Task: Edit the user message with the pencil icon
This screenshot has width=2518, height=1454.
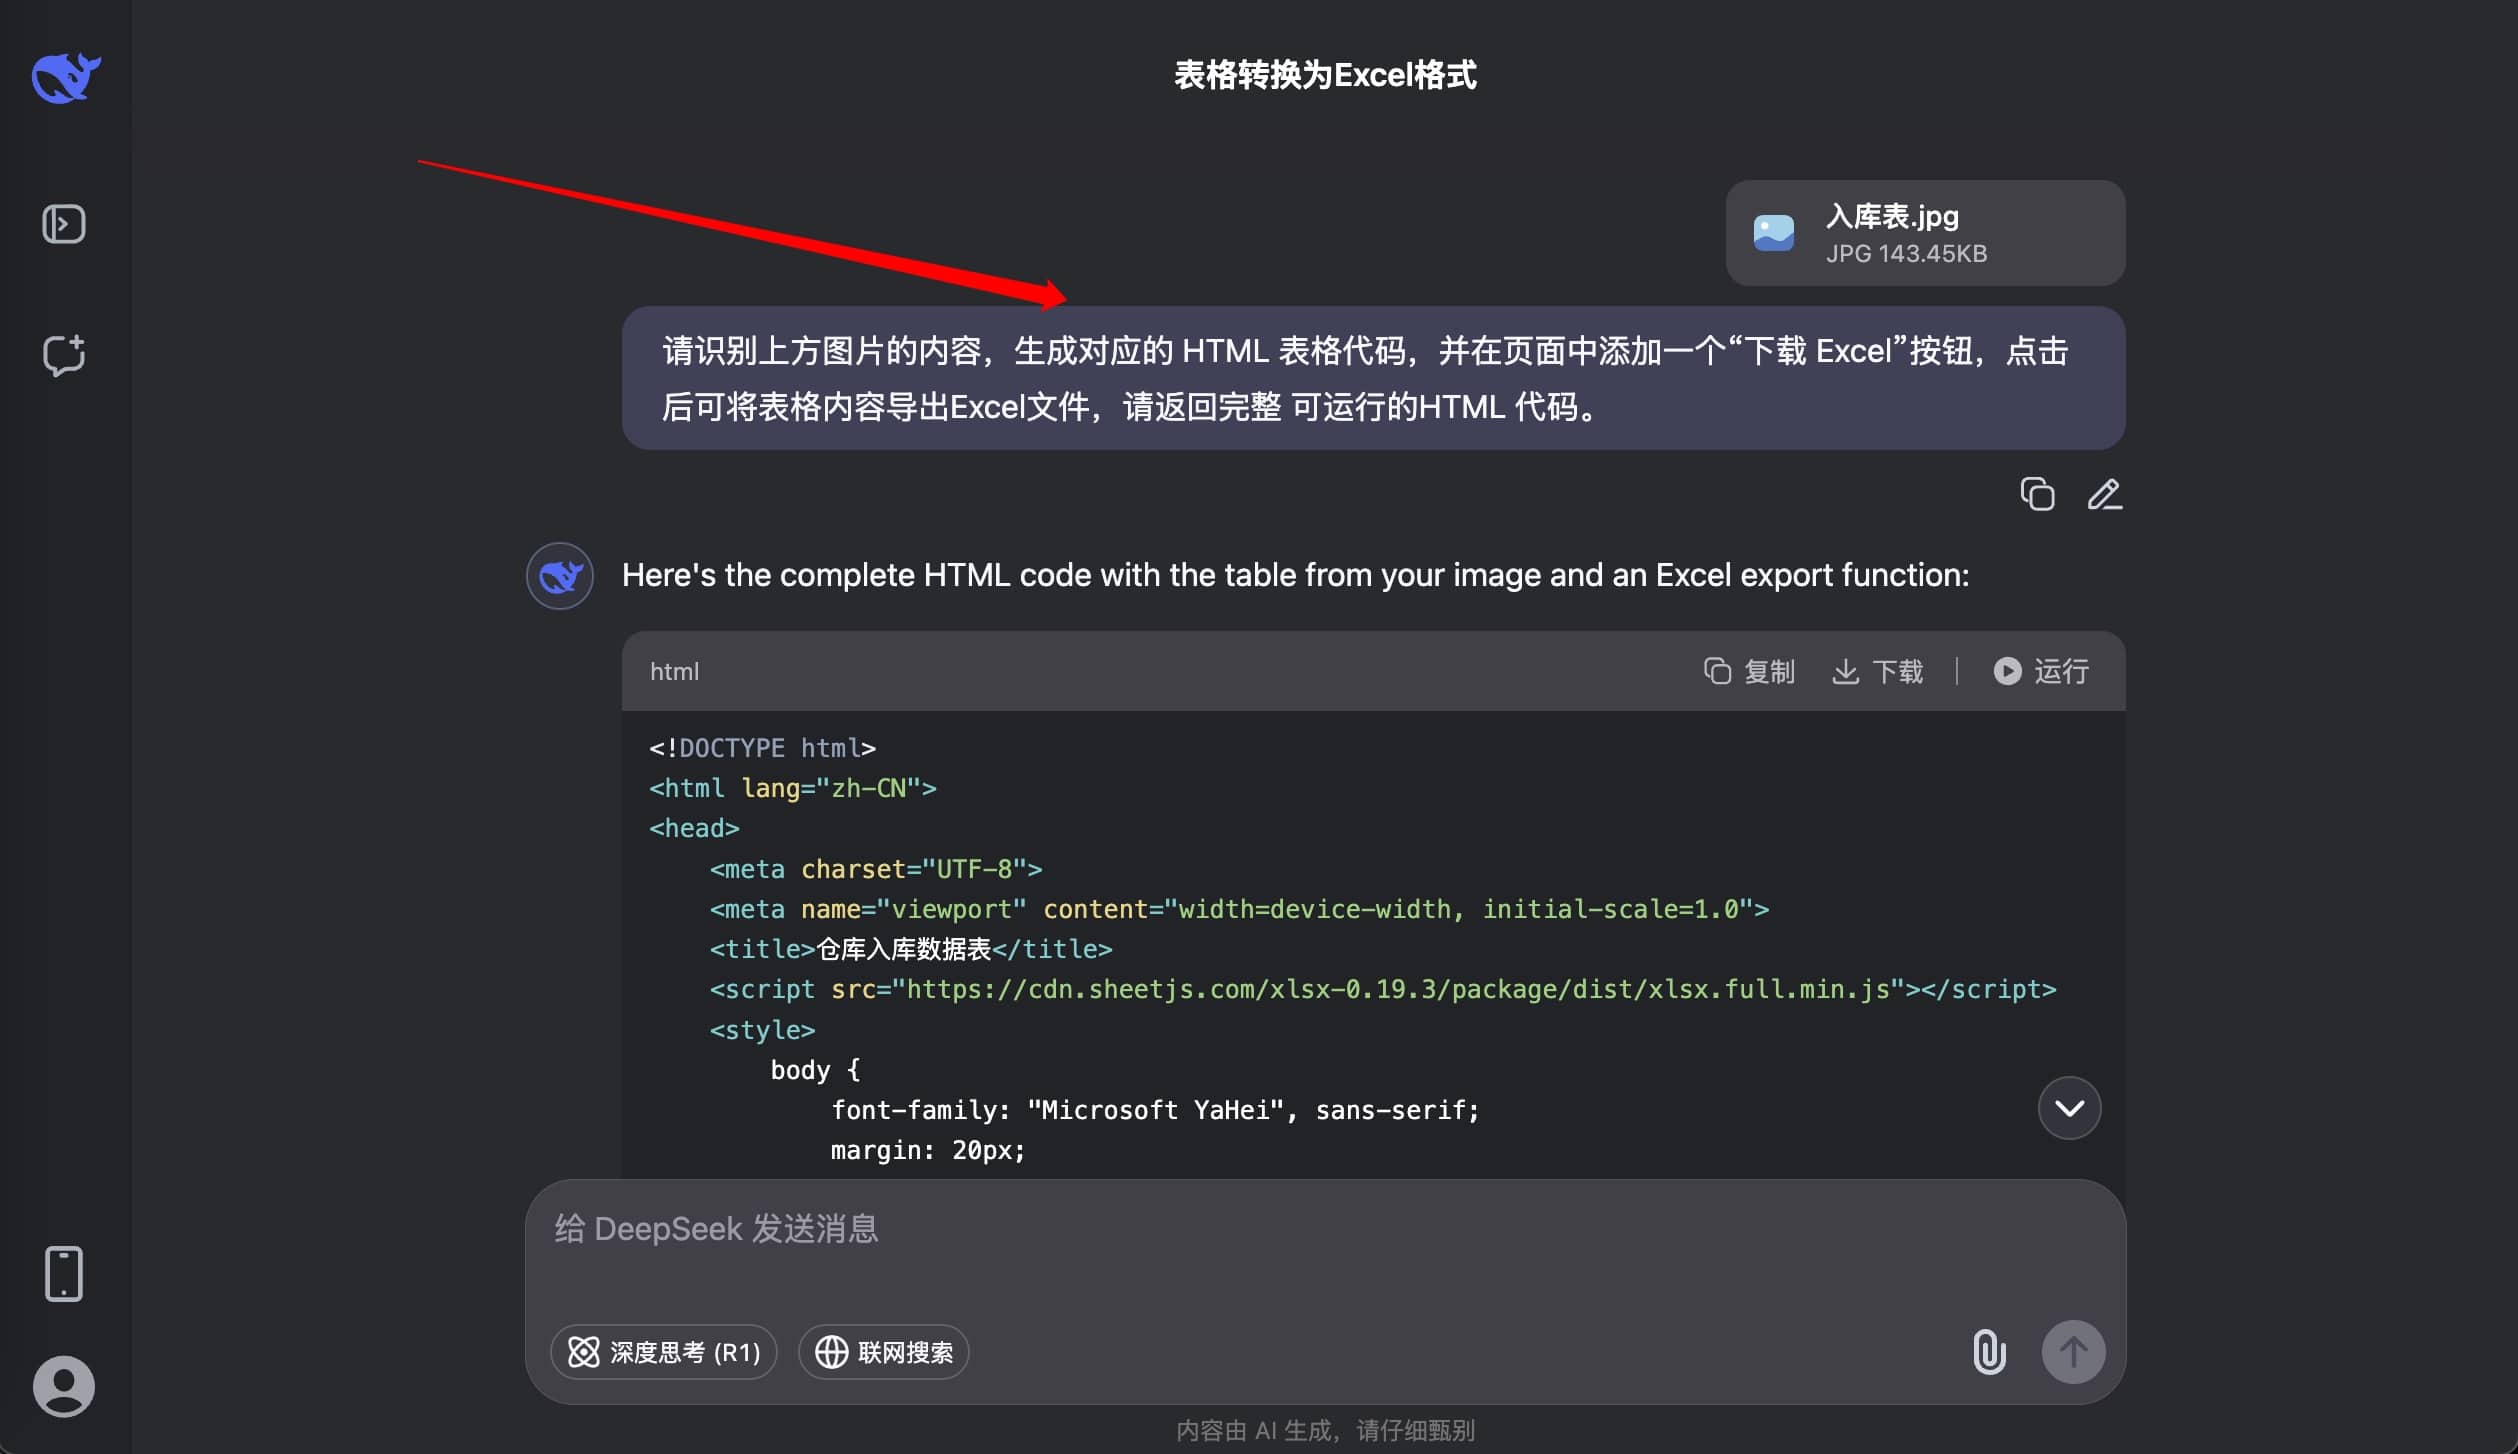Action: tap(2104, 494)
